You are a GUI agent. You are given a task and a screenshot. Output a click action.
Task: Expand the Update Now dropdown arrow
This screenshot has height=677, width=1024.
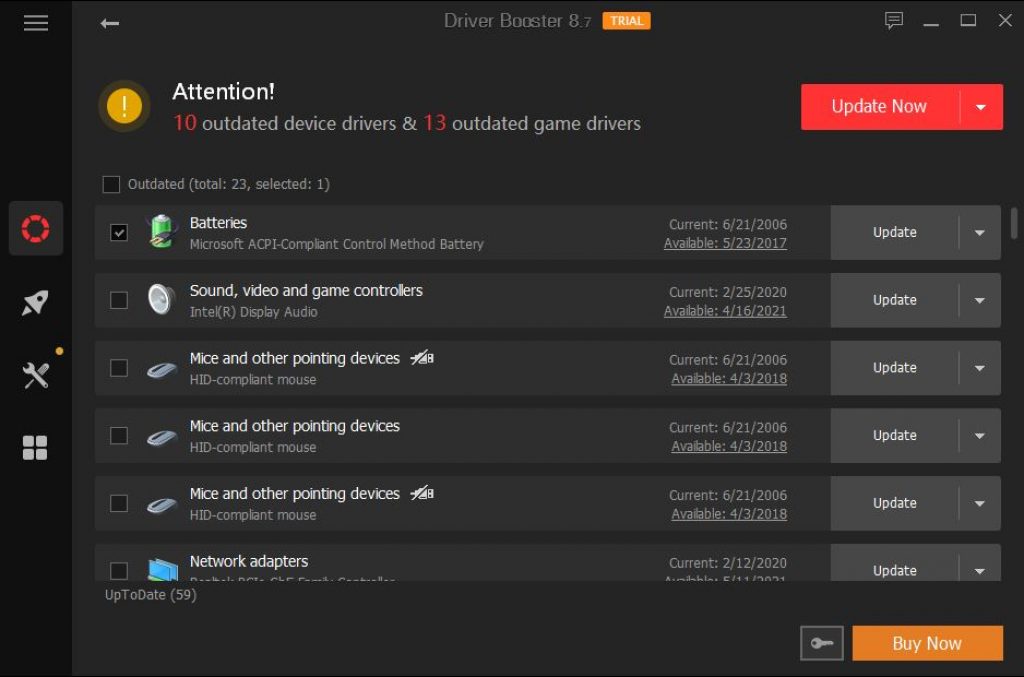(981, 107)
